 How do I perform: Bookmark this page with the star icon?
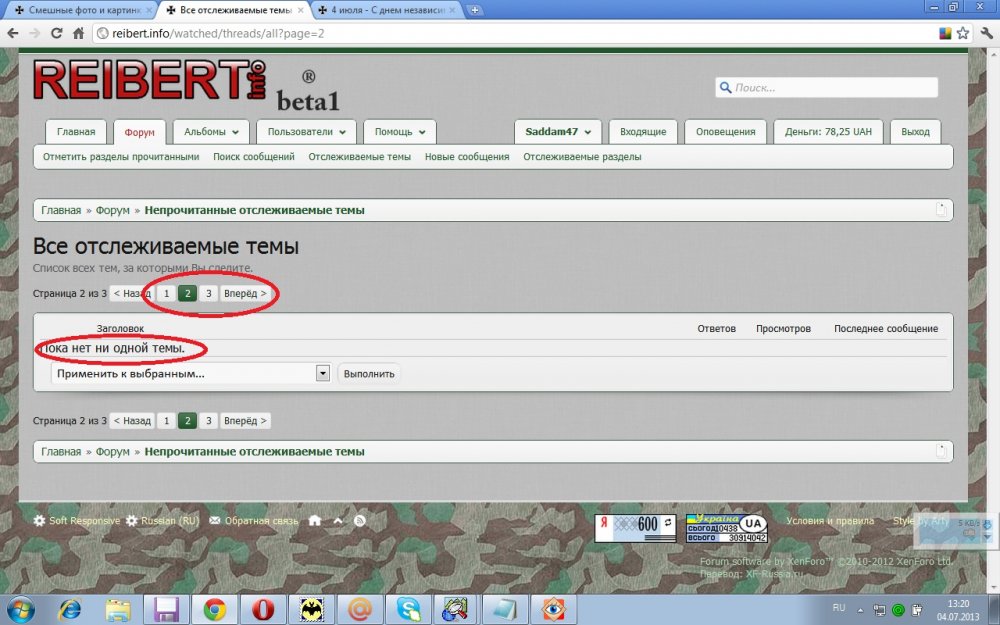[x=963, y=33]
